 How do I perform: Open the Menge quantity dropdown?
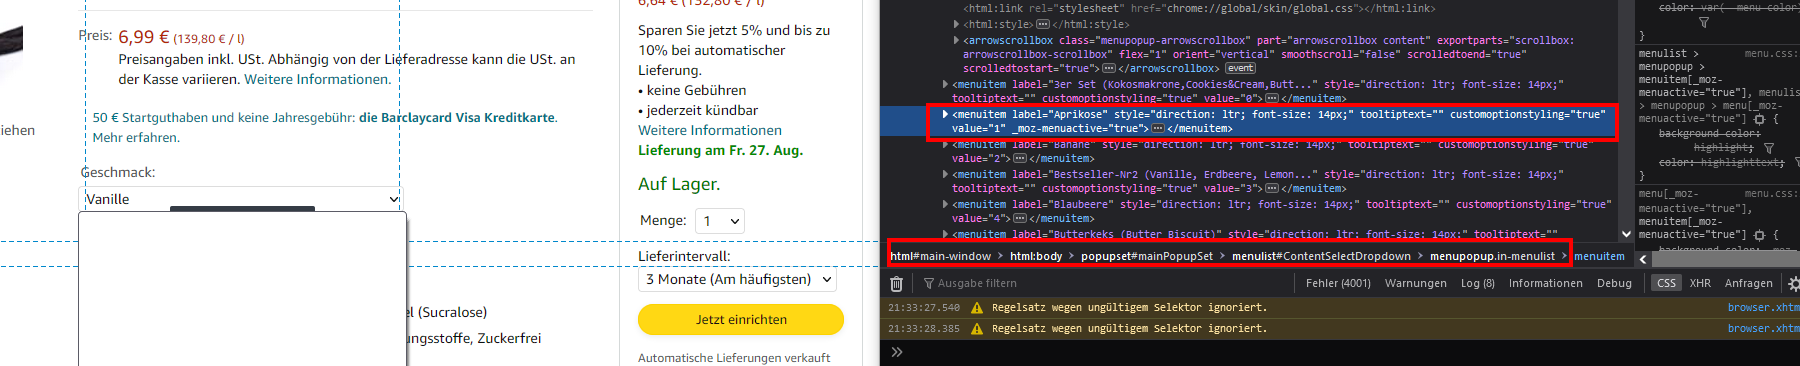(720, 221)
